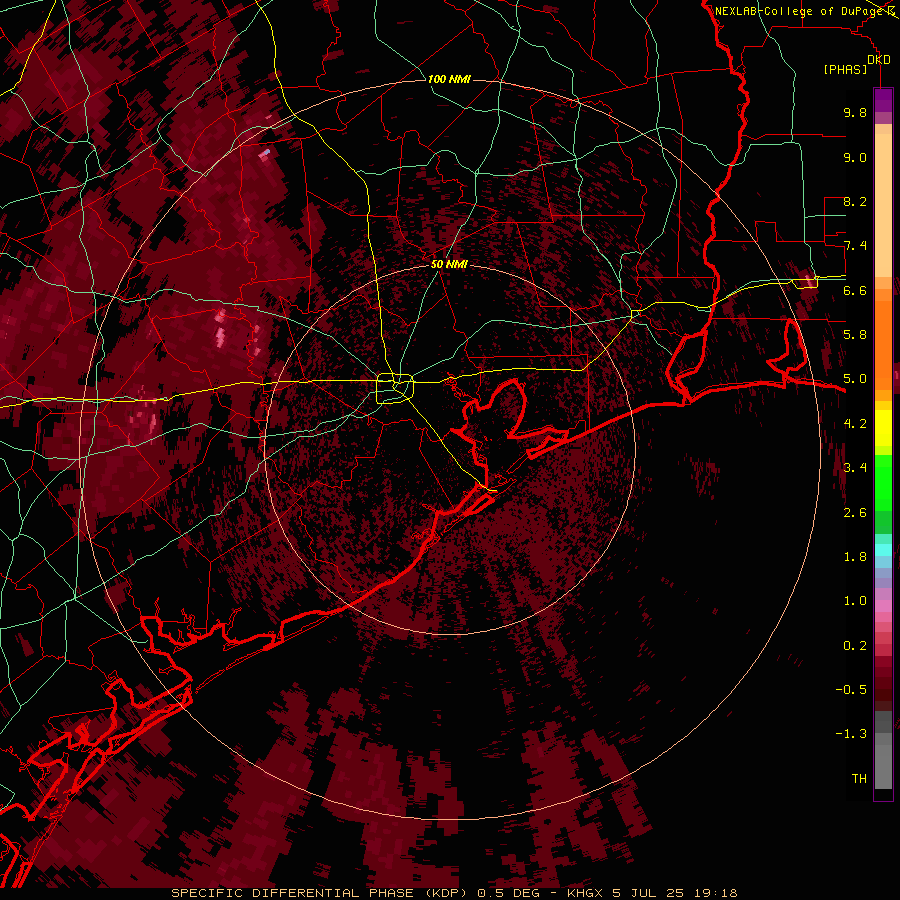900x900 pixels.
Task: Select the "5.8" scale value
Action: point(855,334)
